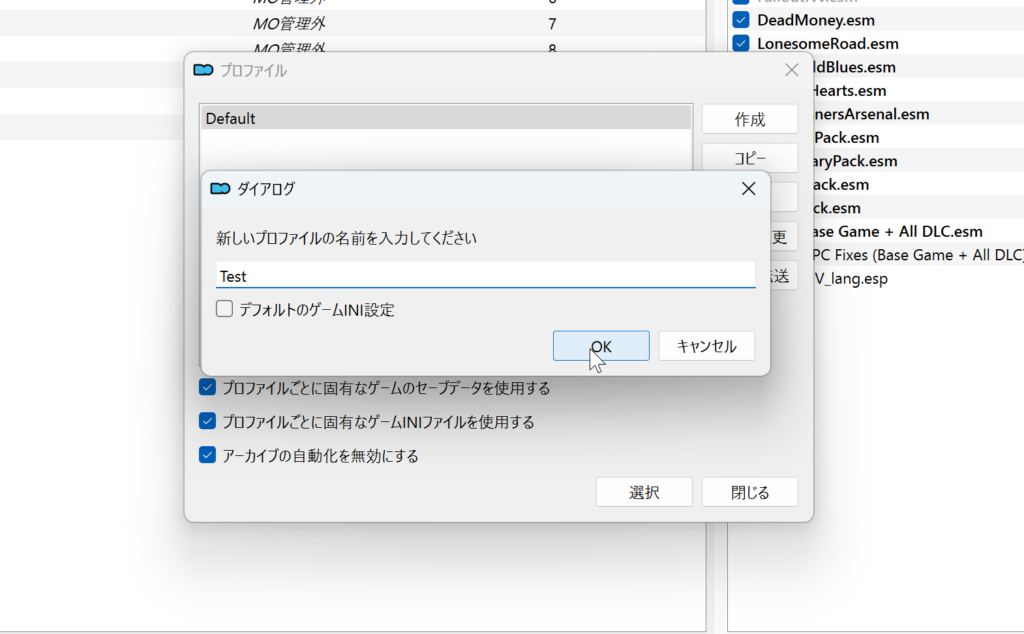Toggle profile-specific save data checkbox
Viewport: 1024px width, 634px height.
208,388
